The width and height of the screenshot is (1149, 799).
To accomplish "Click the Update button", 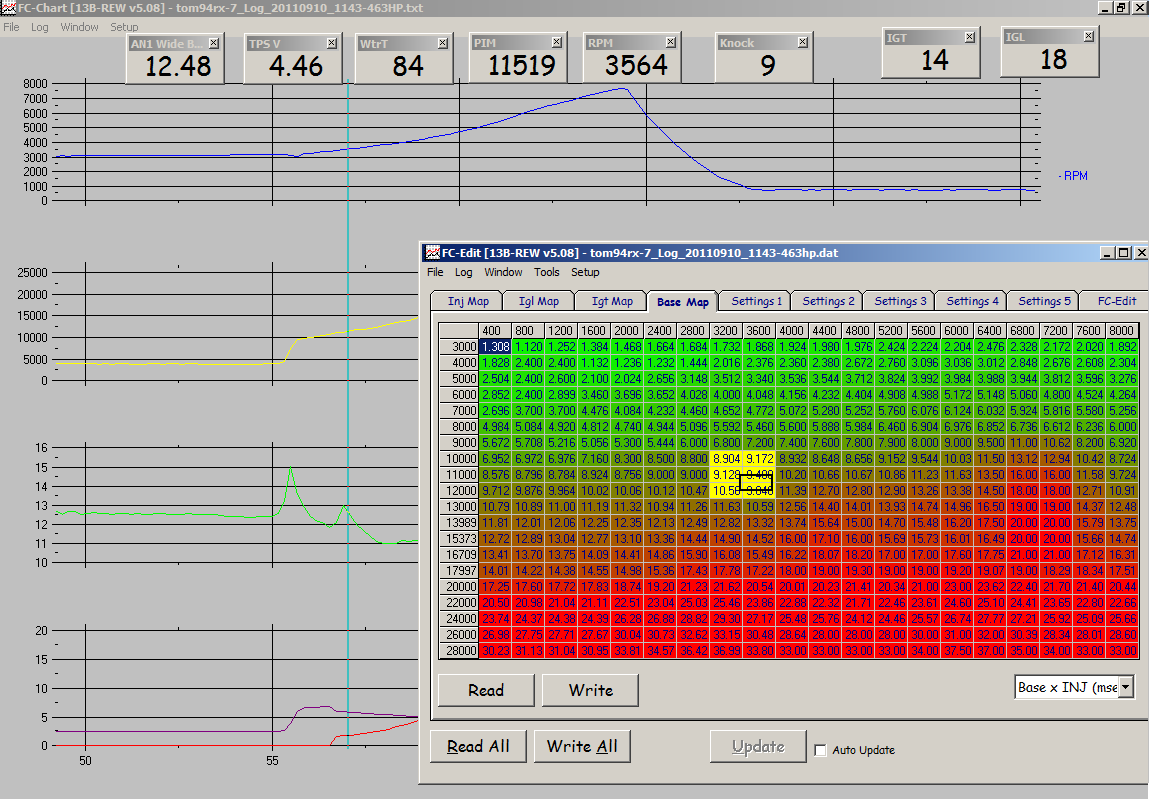I will click(x=758, y=746).
